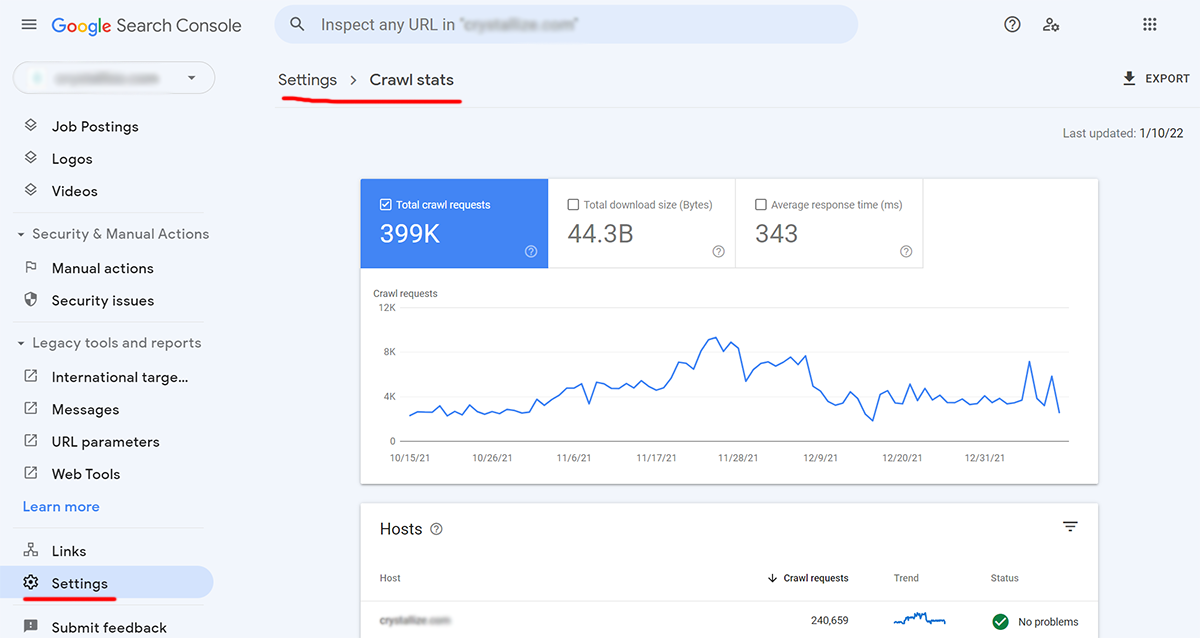Screen dimensions: 1200x638
Task: Open the Messages legacy tool
Action: coord(85,409)
